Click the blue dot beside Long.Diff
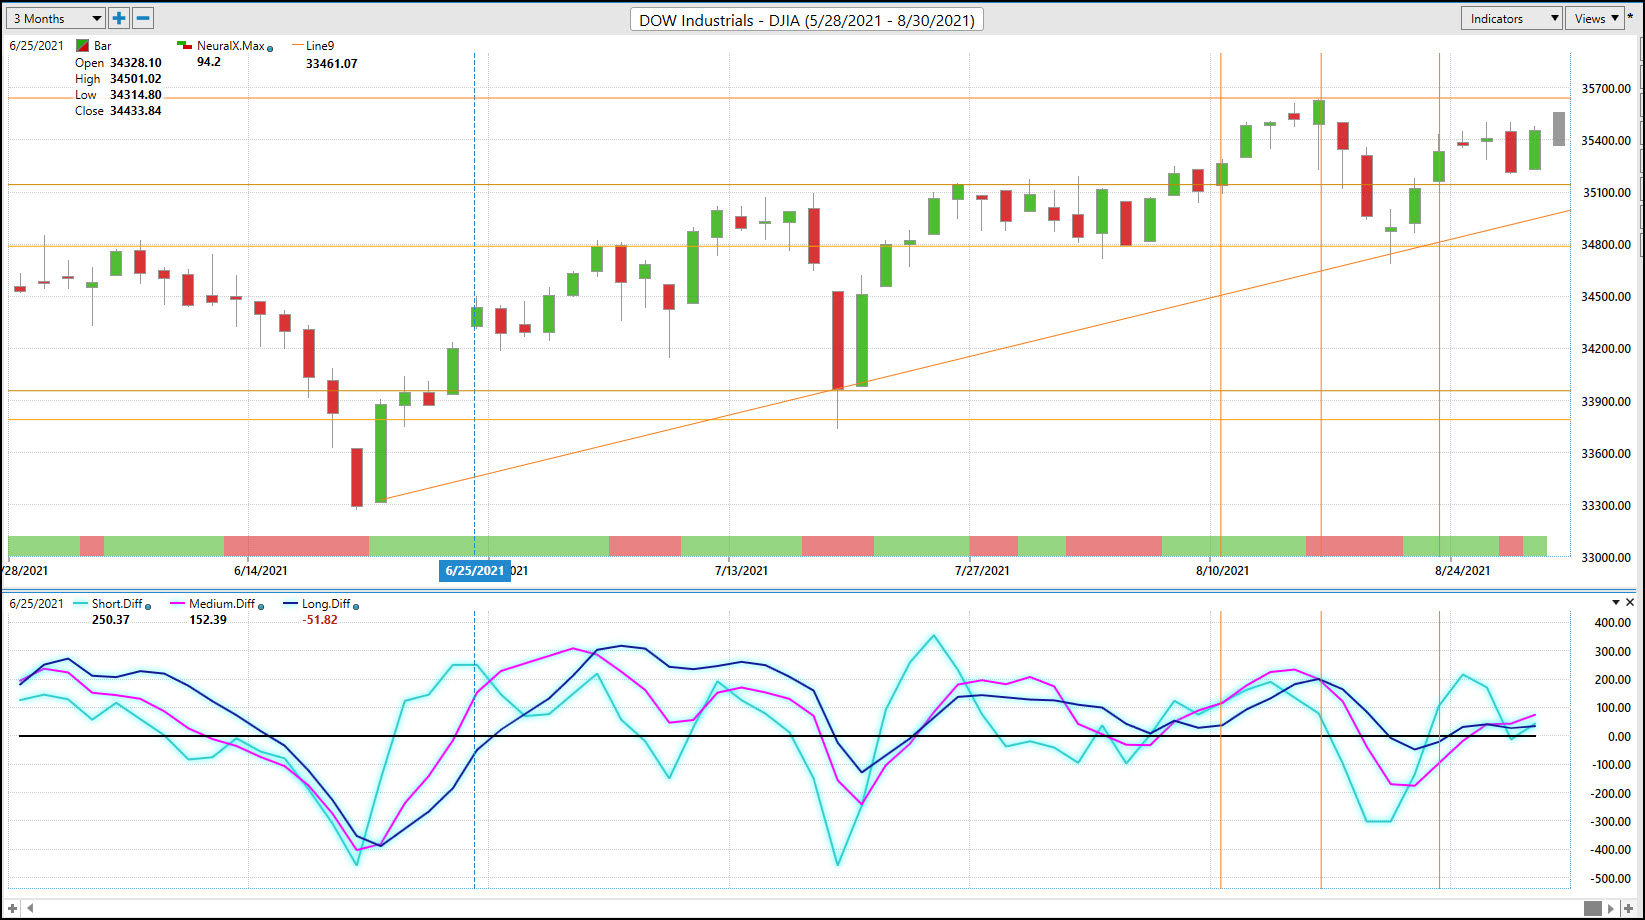The image size is (1645, 920). pos(356,606)
